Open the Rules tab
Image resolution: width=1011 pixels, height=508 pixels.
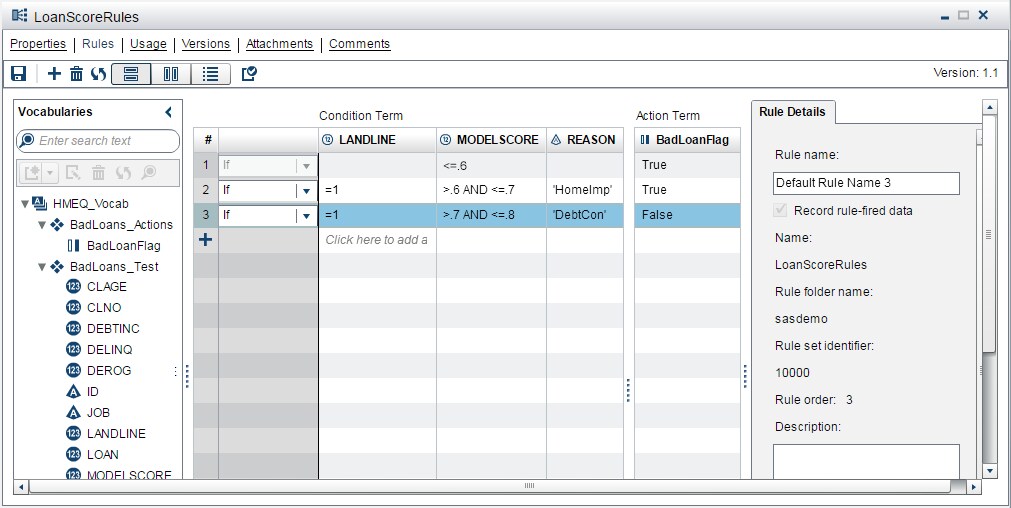pos(98,44)
